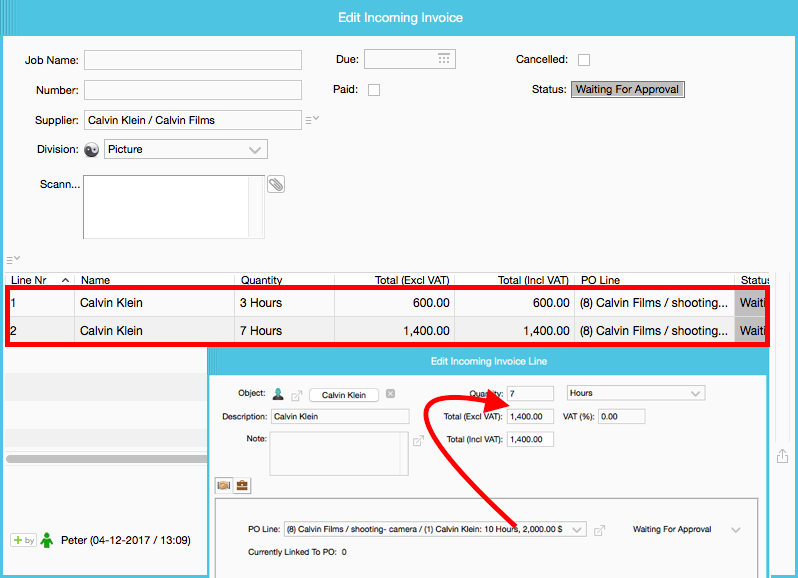The height and width of the screenshot is (578, 798).
Task: Click the Calvin Klein object button
Action: 344,395
